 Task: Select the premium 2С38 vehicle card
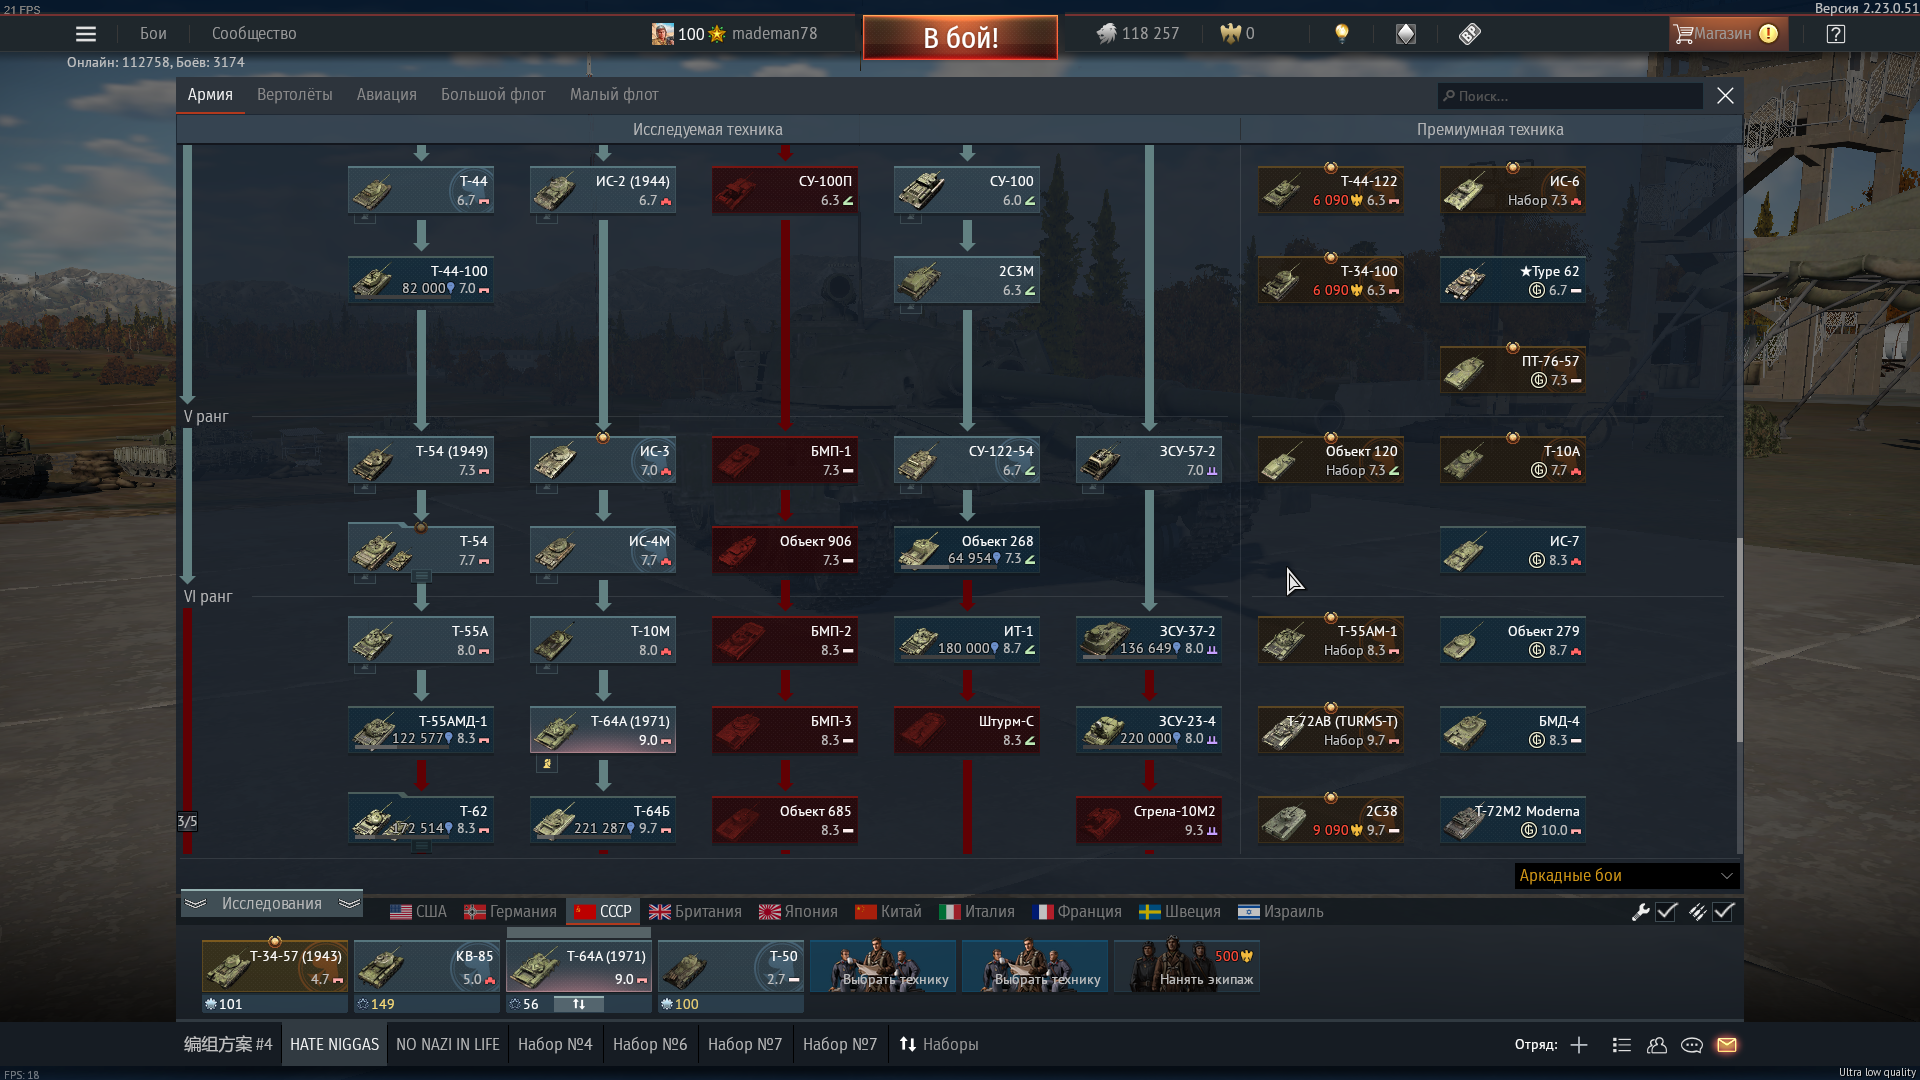pyautogui.click(x=1331, y=820)
